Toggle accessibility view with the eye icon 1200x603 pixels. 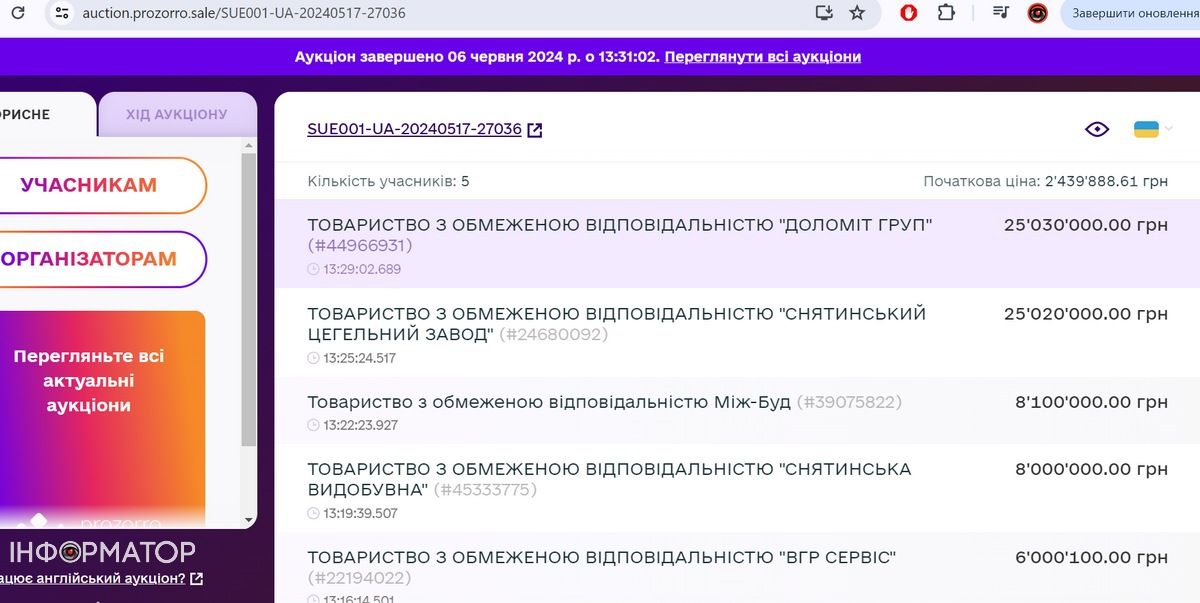point(1096,129)
